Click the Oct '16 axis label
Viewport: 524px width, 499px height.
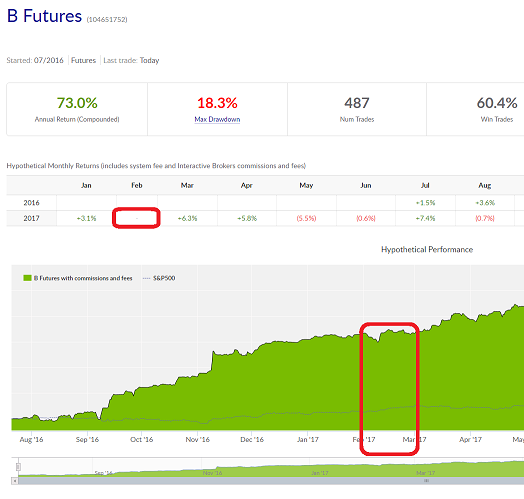click(x=142, y=440)
